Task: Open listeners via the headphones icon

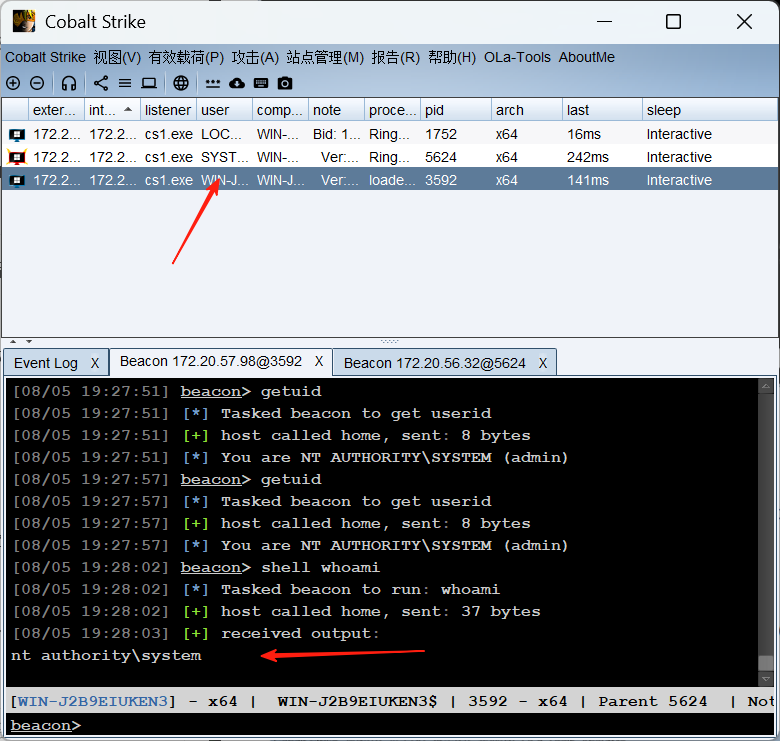Action: 69,83
